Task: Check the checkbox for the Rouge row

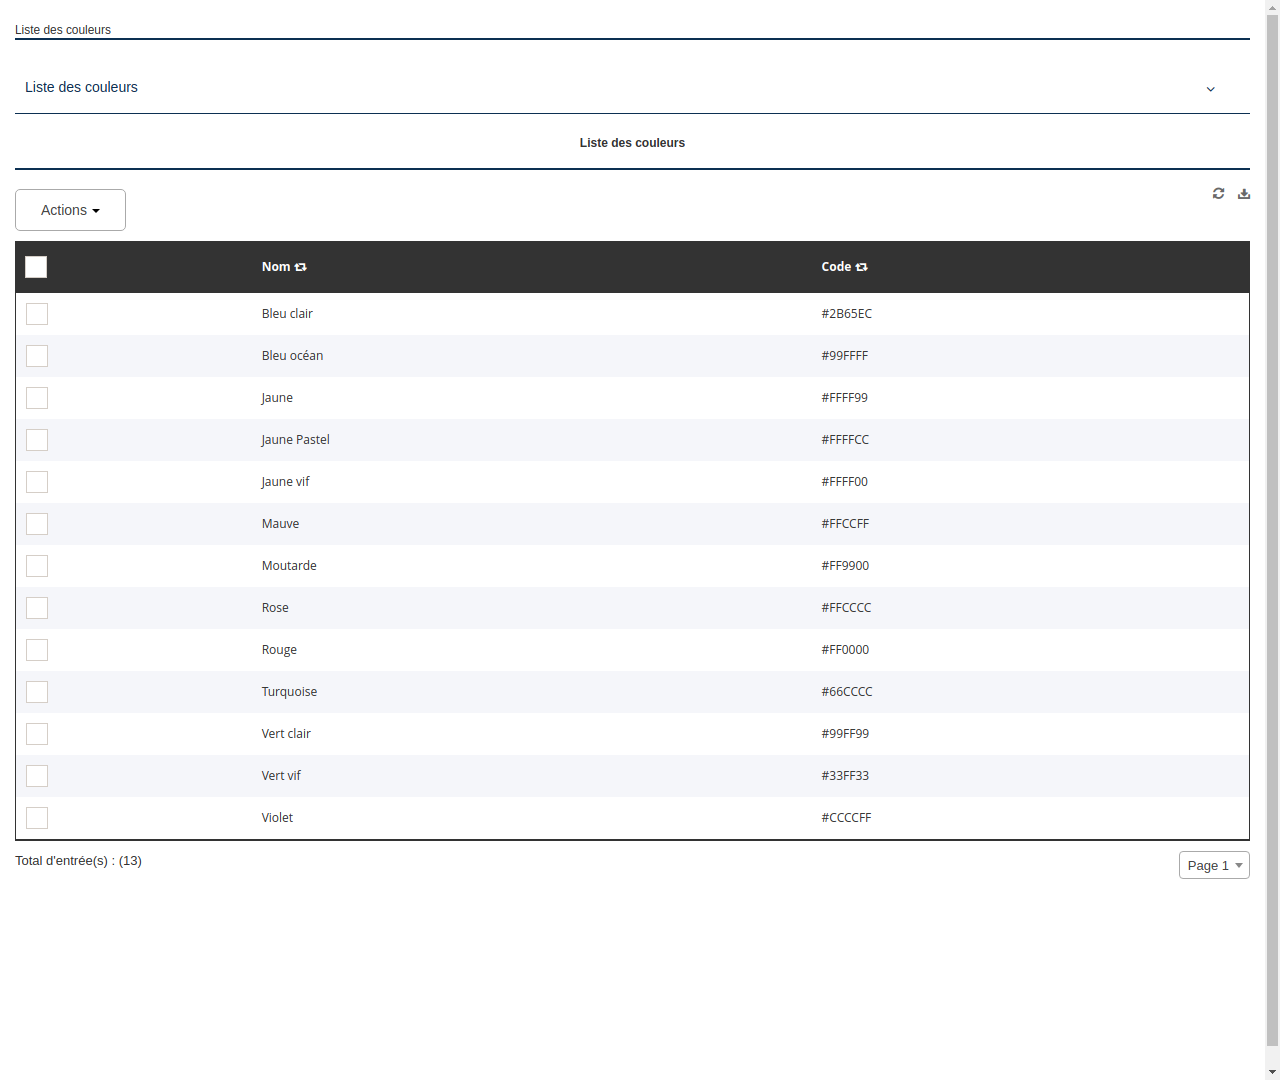Action: 37,649
